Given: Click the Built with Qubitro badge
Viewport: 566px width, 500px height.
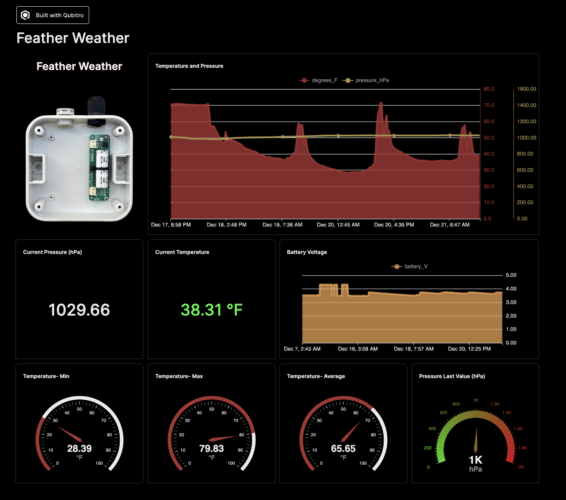Looking at the screenshot, I should [53, 15].
